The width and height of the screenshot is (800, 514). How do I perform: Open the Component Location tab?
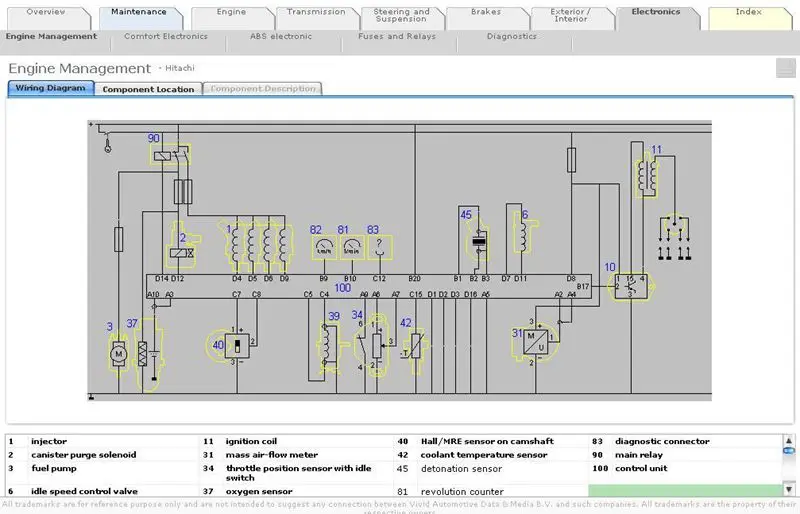point(148,89)
